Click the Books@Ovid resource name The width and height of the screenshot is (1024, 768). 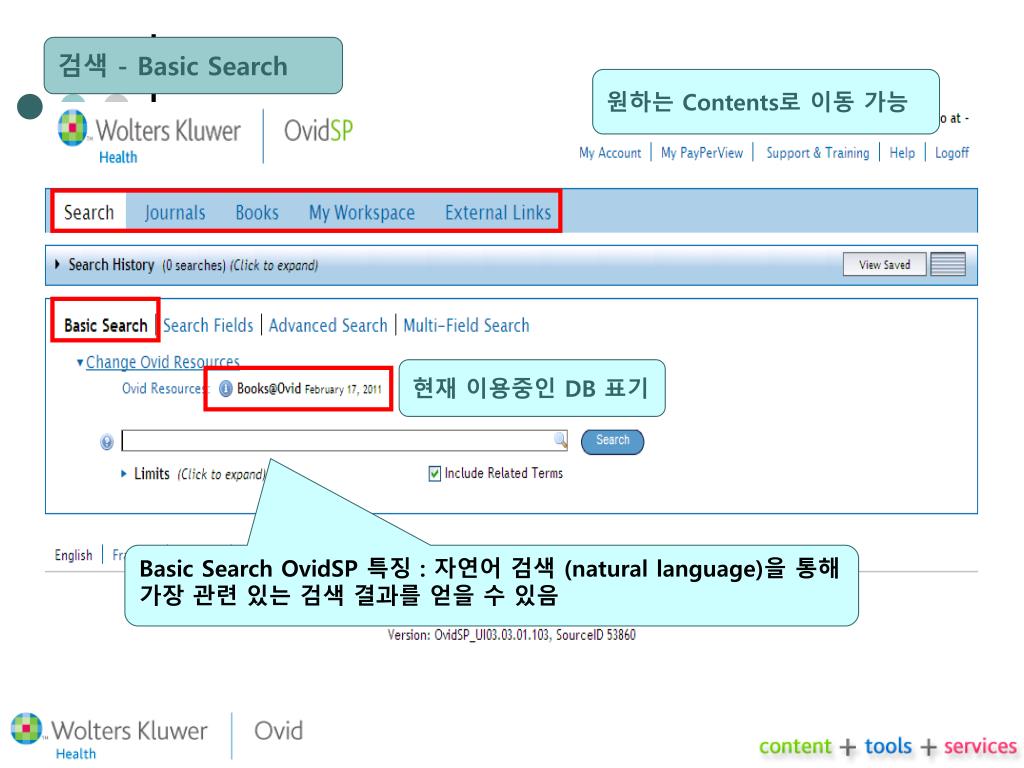click(268, 389)
